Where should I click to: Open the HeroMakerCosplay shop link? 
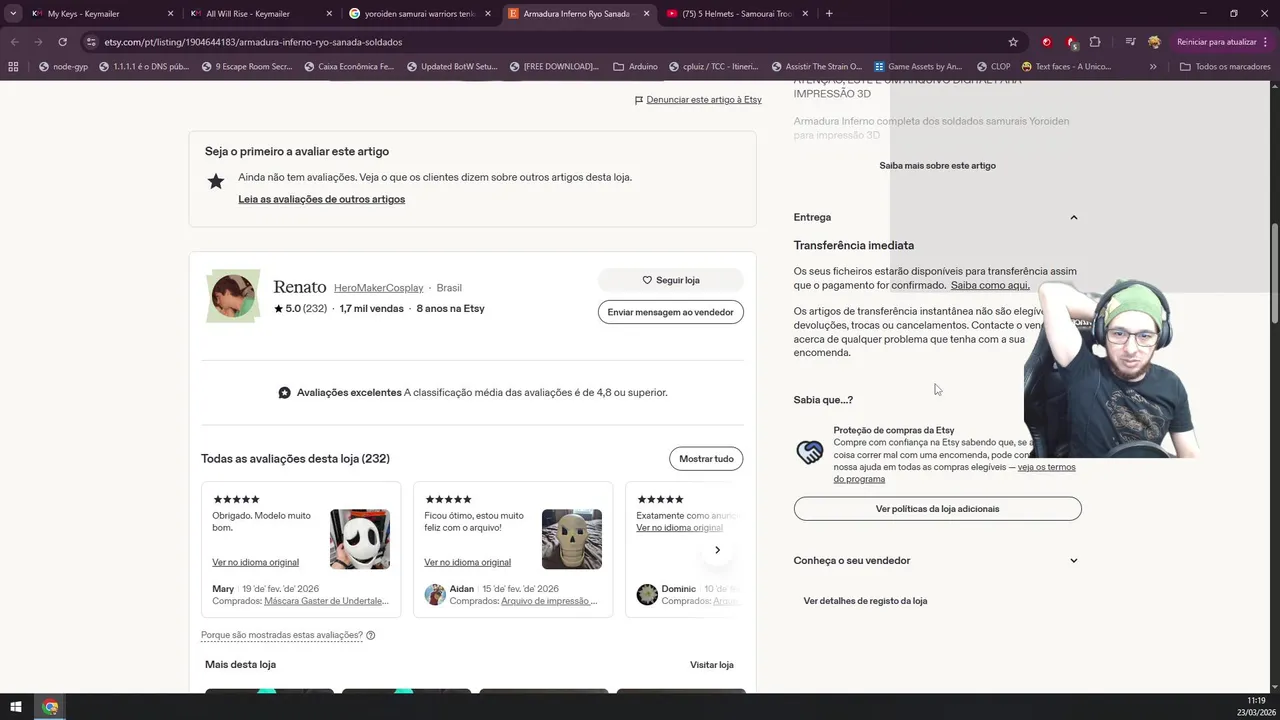(x=378, y=288)
